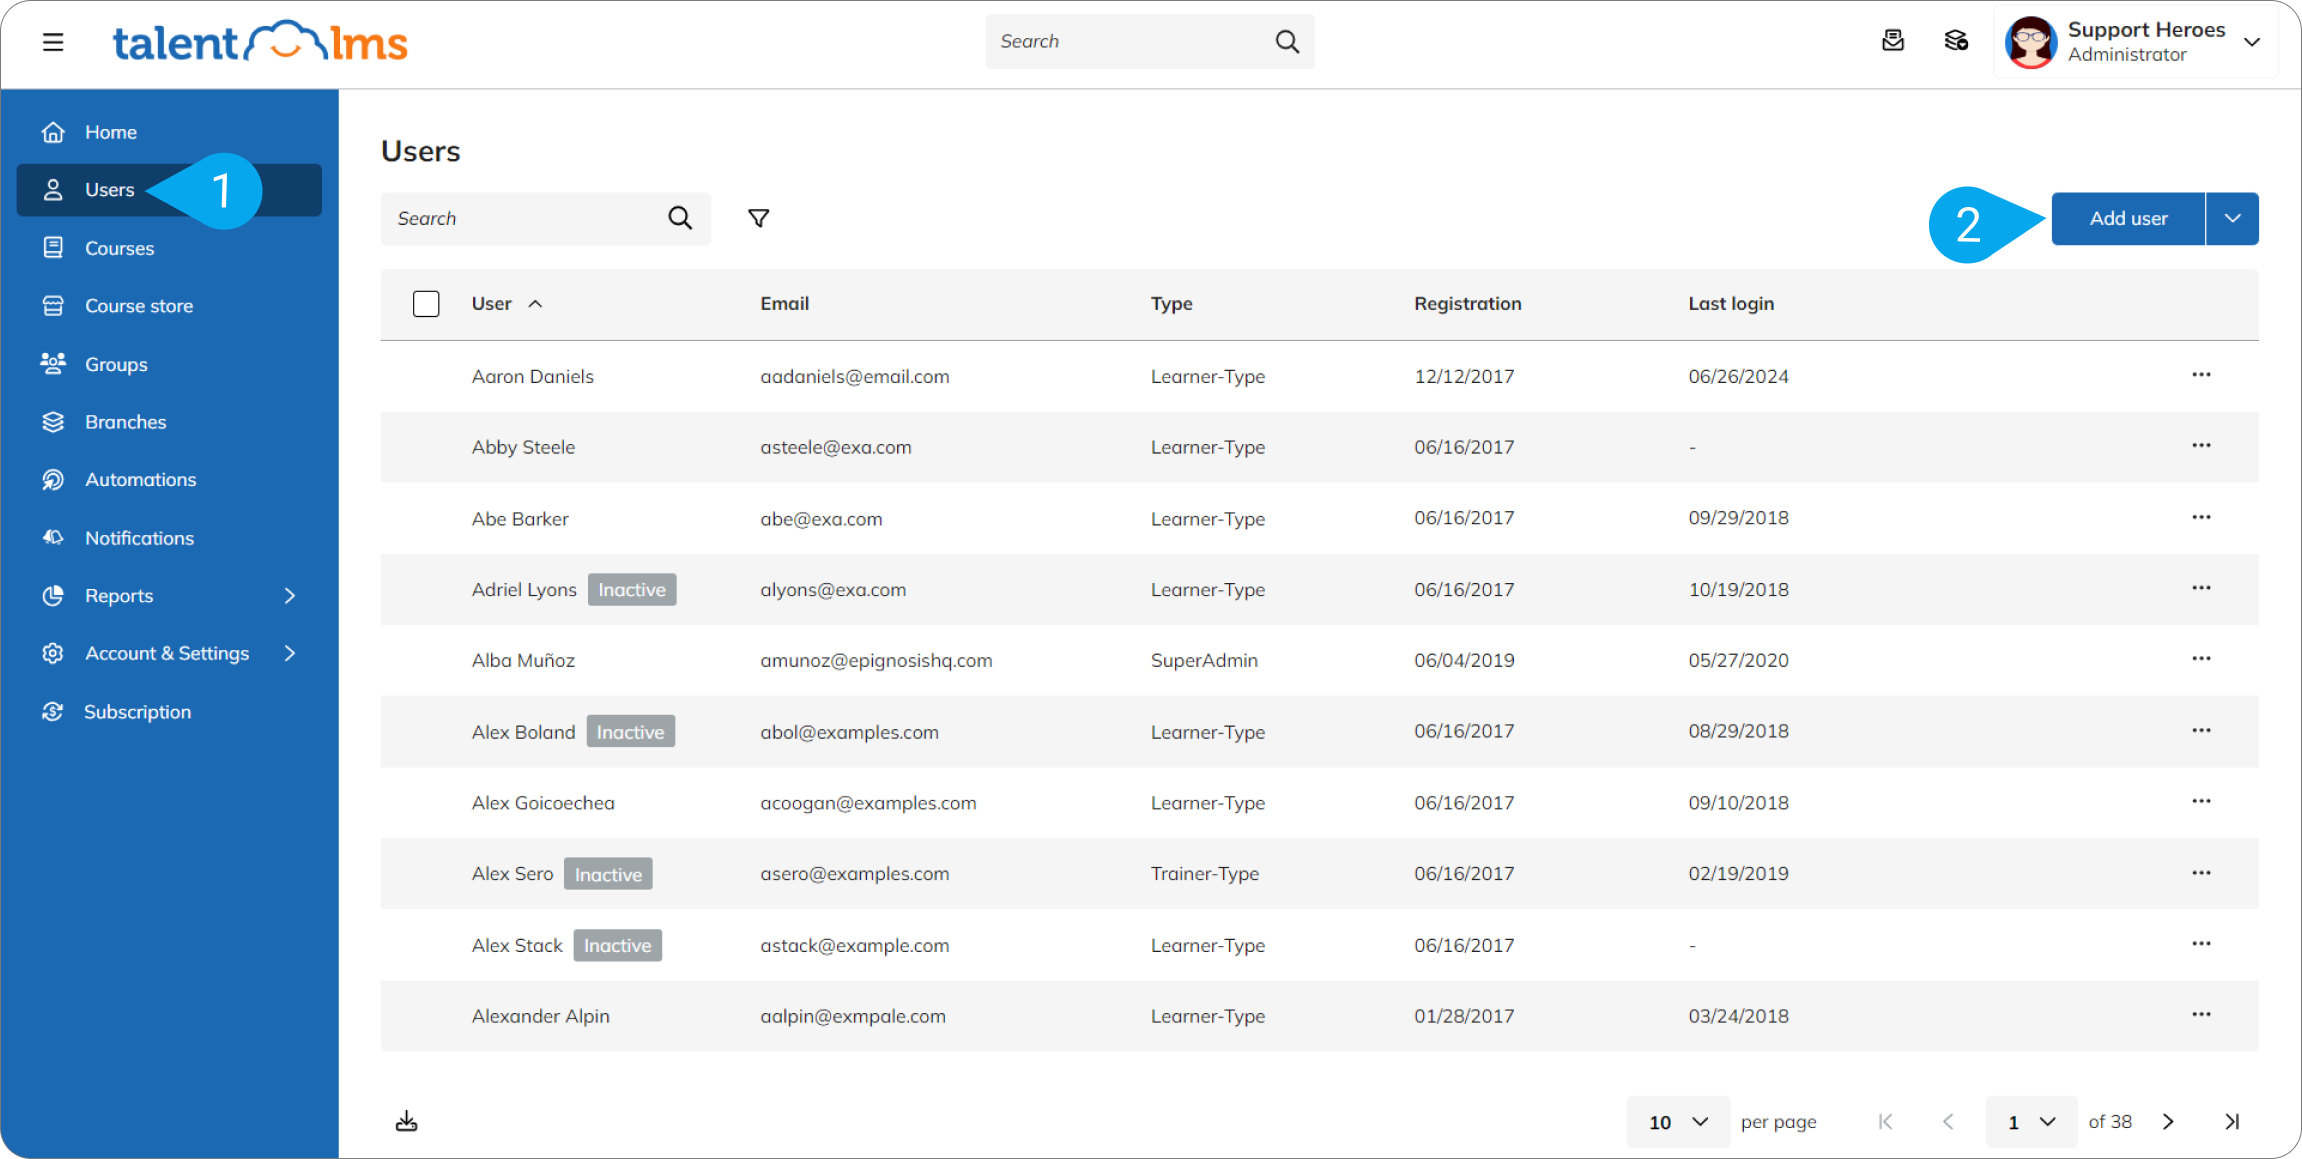Image resolution: width=2302 pixels, height=1159 pixels.
Task: Open actions menu for Alexander Alpin
Action: pos(2201,1015)
